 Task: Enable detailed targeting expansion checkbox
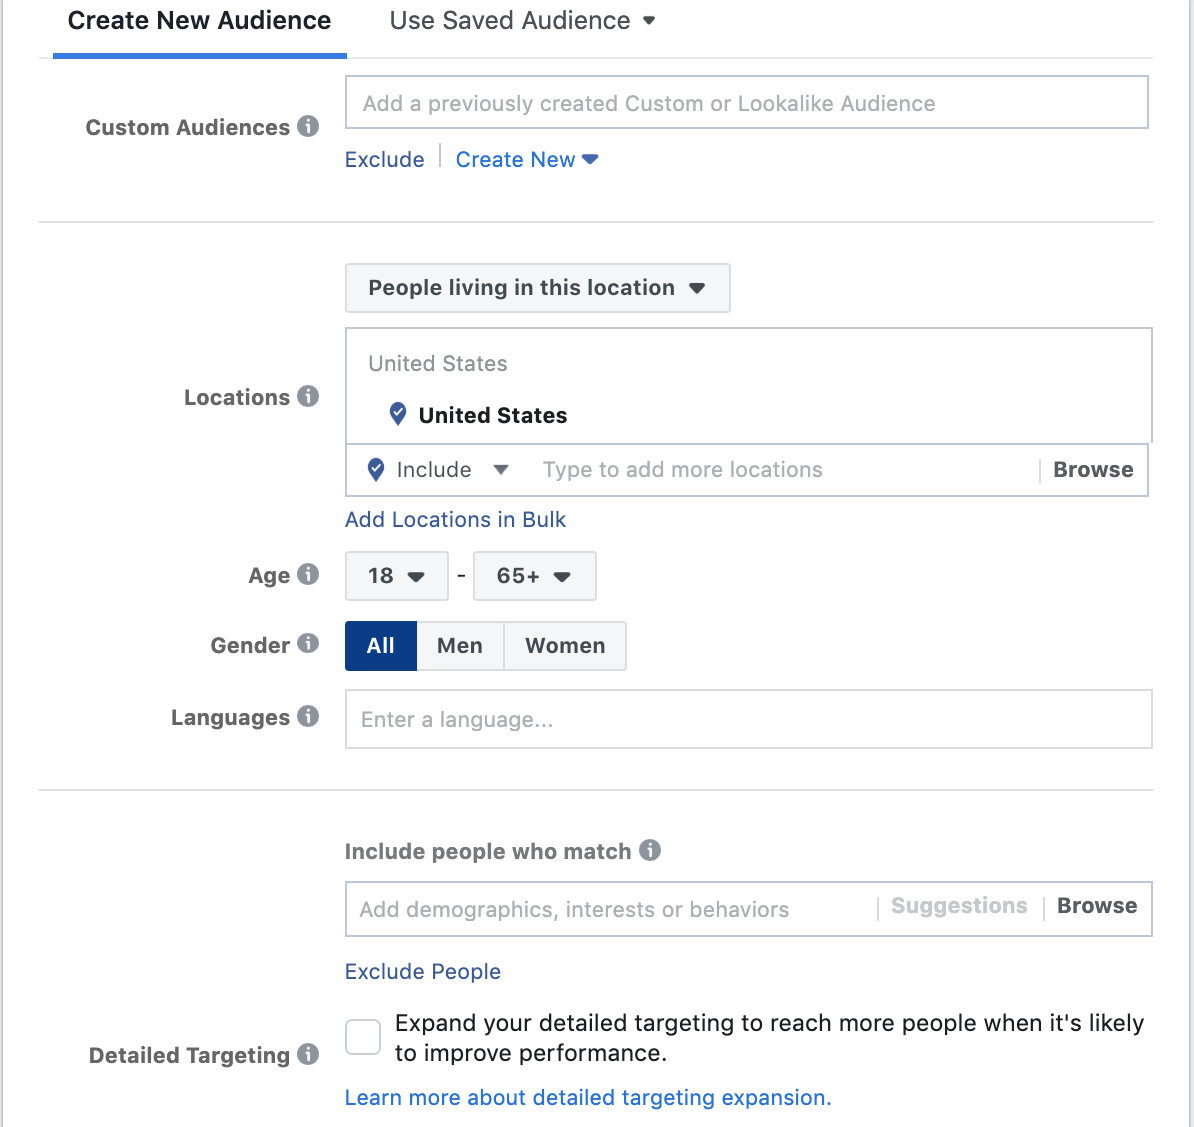click(362, 1037)
